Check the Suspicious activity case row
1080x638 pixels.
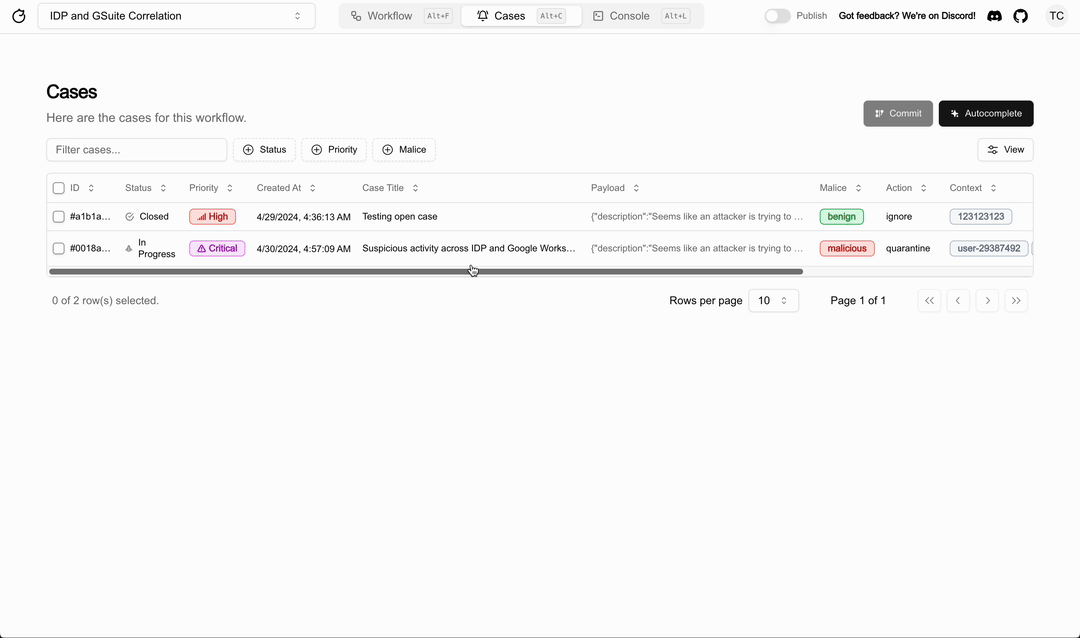pos(59,248)
